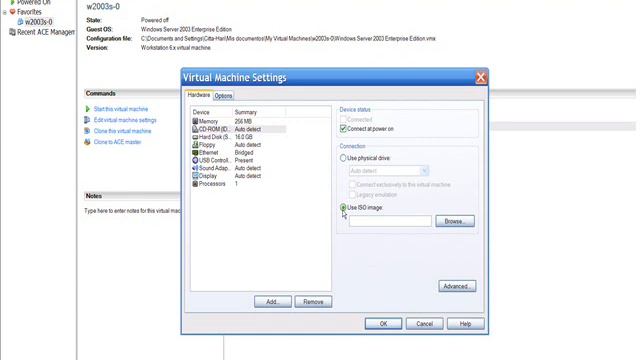Viewport: 640px width, 360px height.
Task: Select Powered On in sidebar tree
Action: (34, 2)
